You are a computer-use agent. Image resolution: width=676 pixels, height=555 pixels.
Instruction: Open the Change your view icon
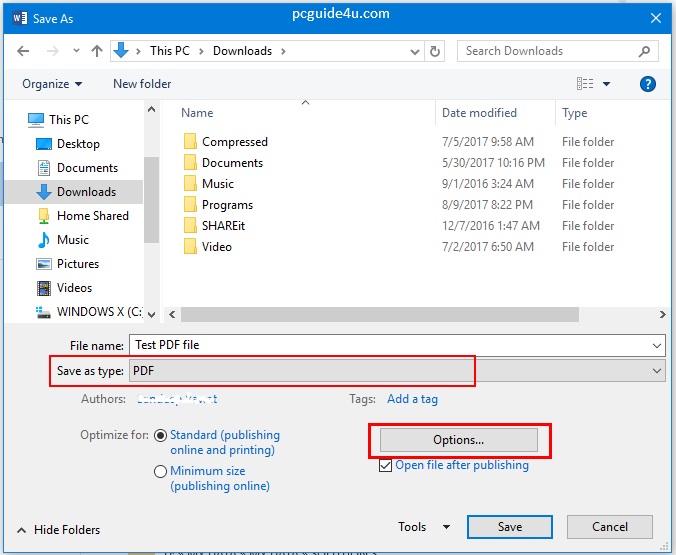coord(586,84)
